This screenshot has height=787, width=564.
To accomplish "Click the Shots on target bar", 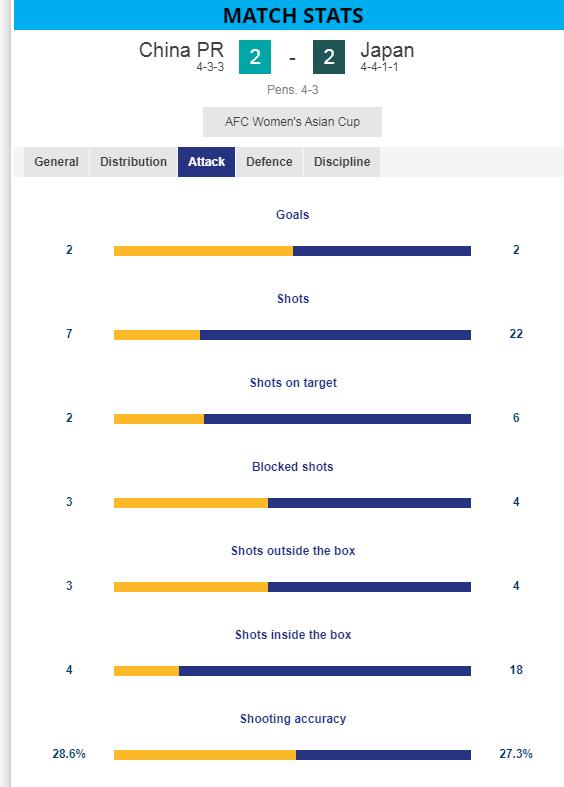I will pyautogui.click(x=293, y=419).
